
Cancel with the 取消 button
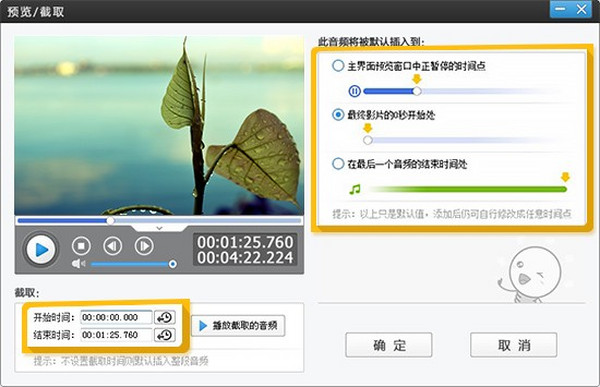514,345
